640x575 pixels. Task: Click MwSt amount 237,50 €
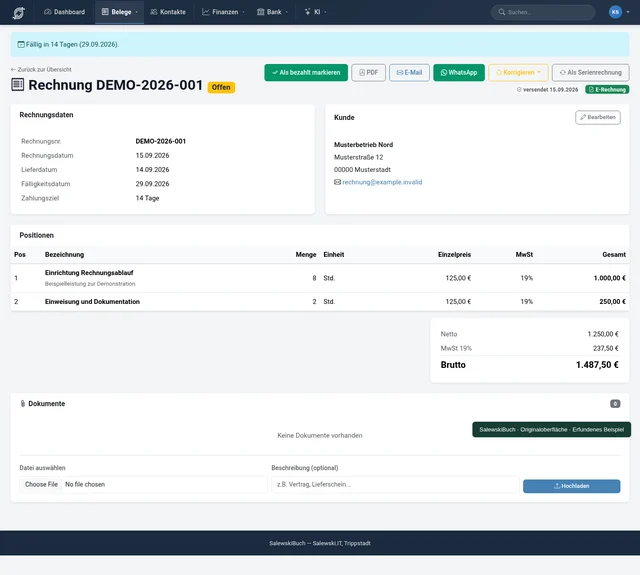606,349
